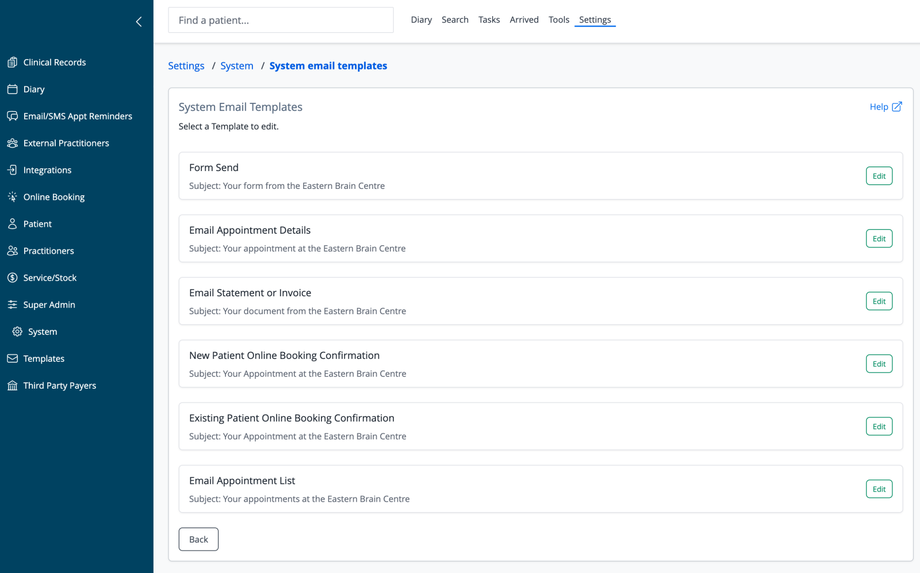Image resolution: width=920 pixels, height=573 pixels.
Task: Open the Arrived tab in top navigation
Action: tap(524, 20)
